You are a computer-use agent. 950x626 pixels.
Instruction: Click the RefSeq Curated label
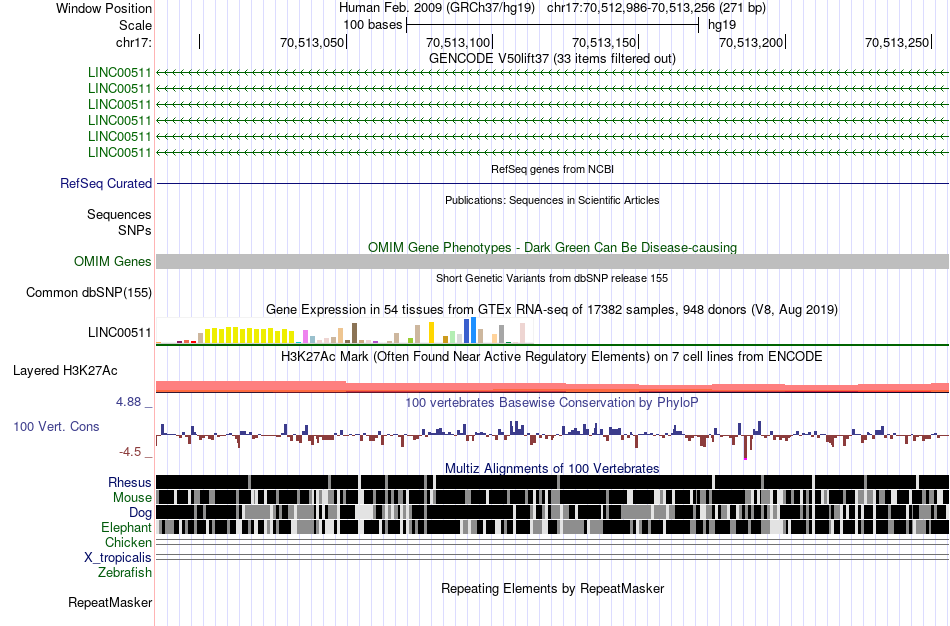[106, 184]
